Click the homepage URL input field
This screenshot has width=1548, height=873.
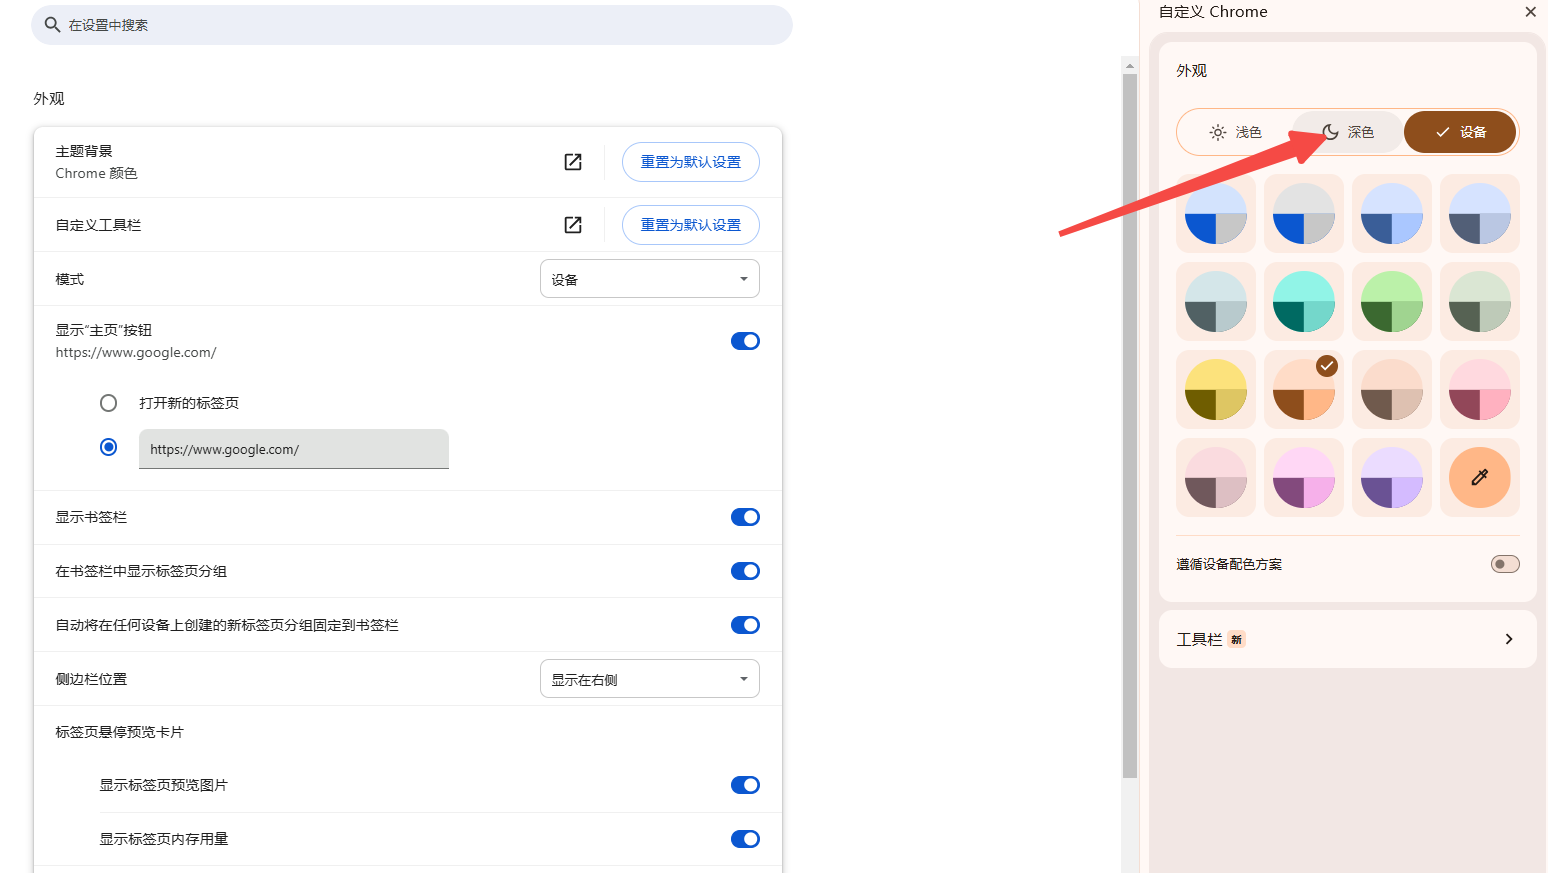[294, 449]
